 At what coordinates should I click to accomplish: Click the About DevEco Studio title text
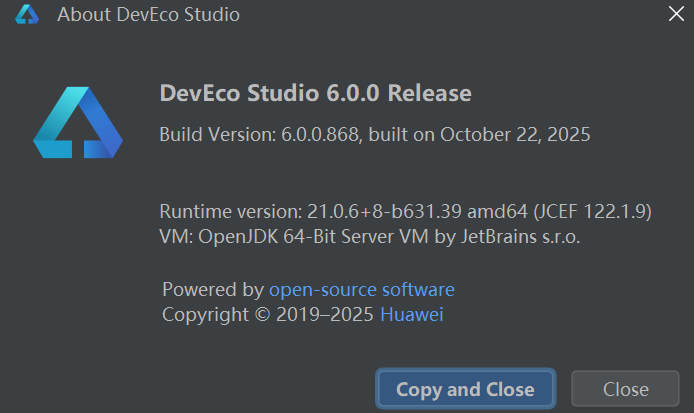point(148,15)
